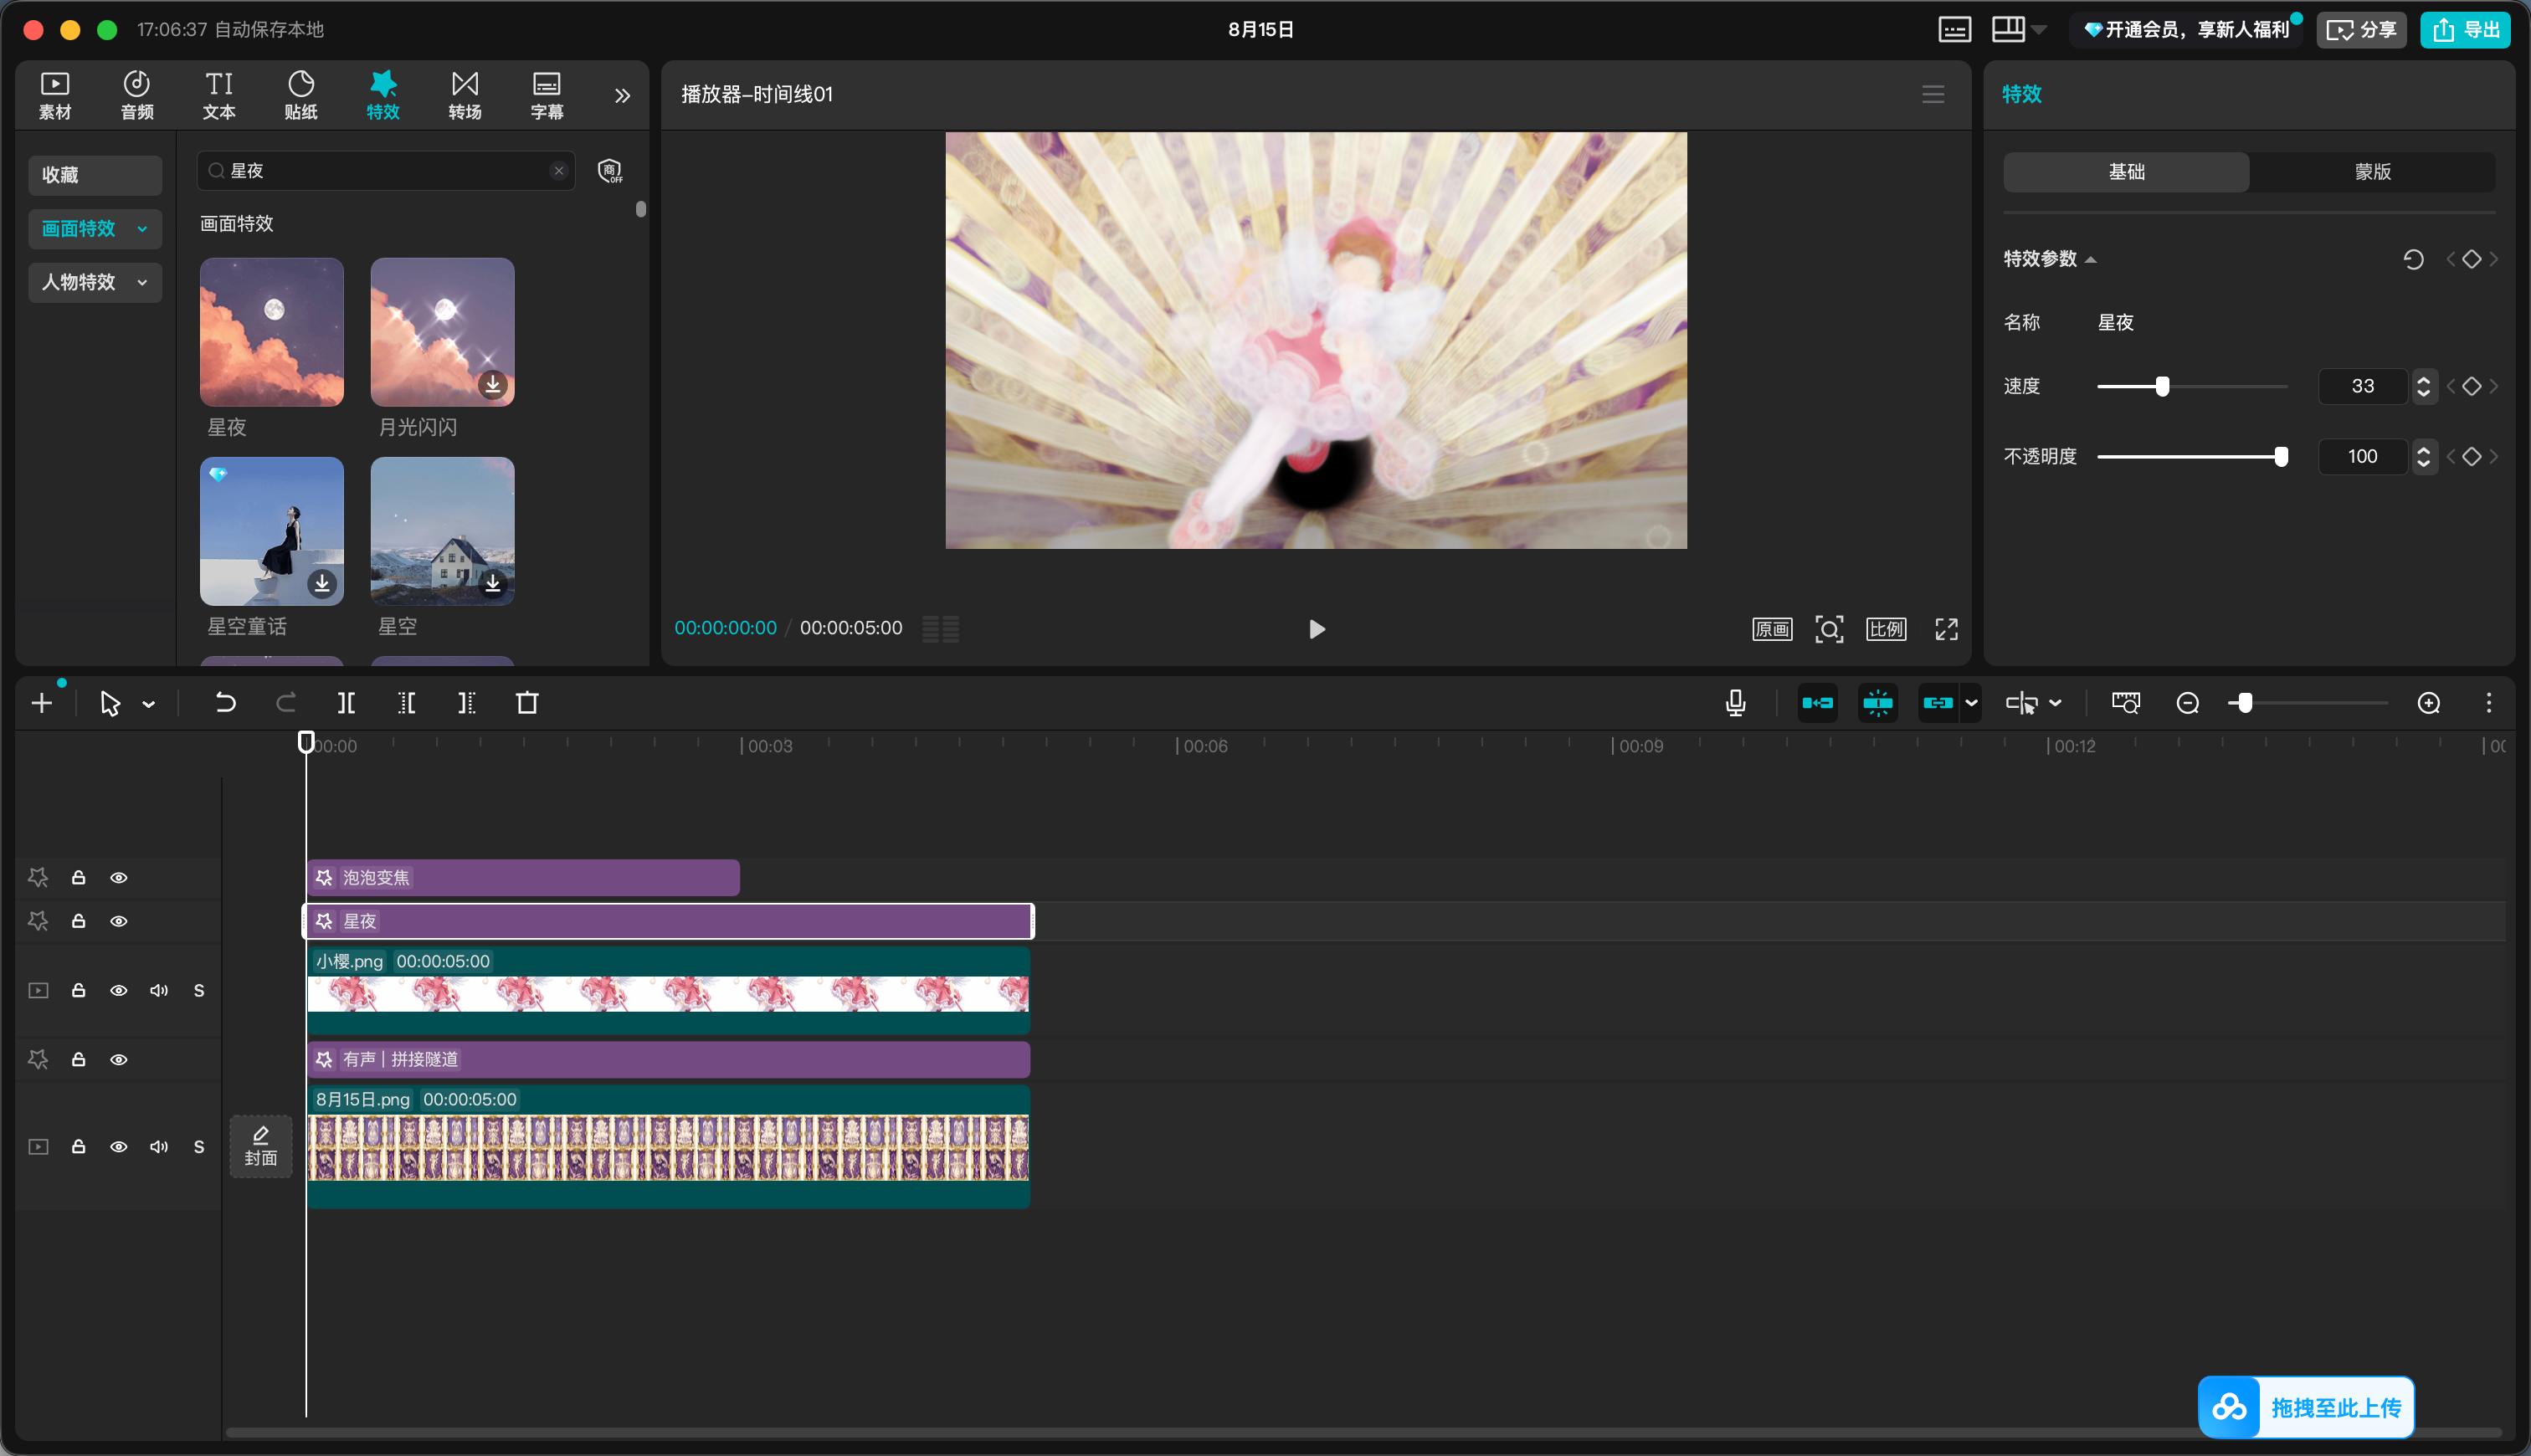2531x1456 pixels.
Task: Click the 分享 share button
Action: [x=2361, y=29]
